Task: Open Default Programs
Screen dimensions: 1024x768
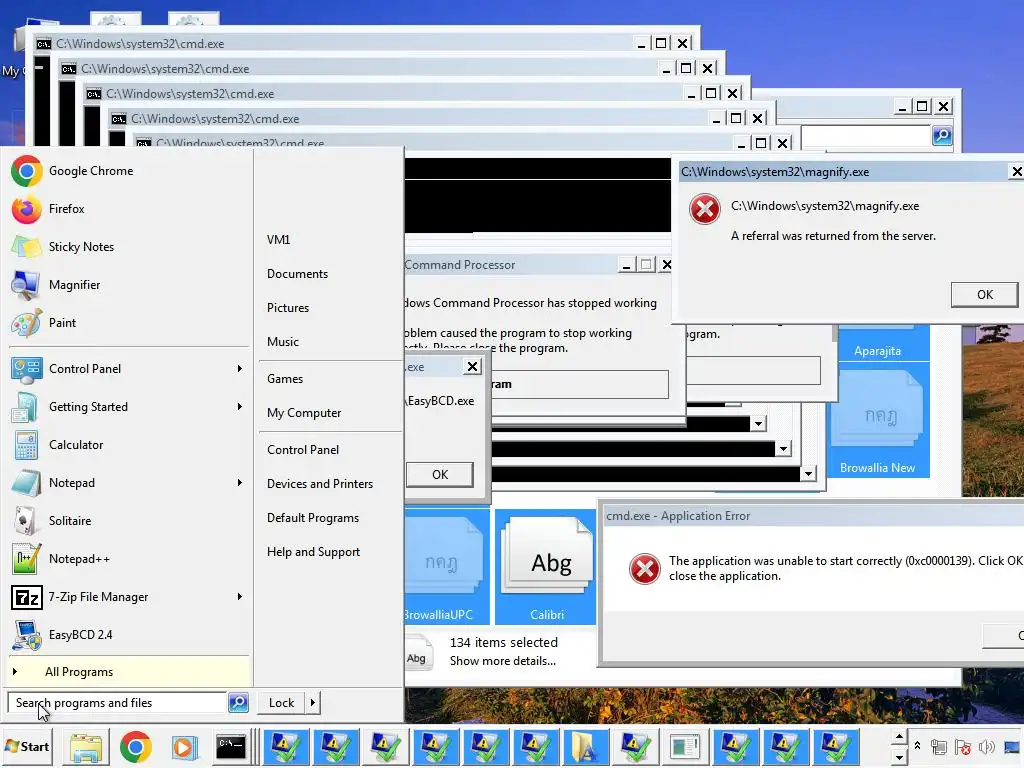Action: [313, 518]
